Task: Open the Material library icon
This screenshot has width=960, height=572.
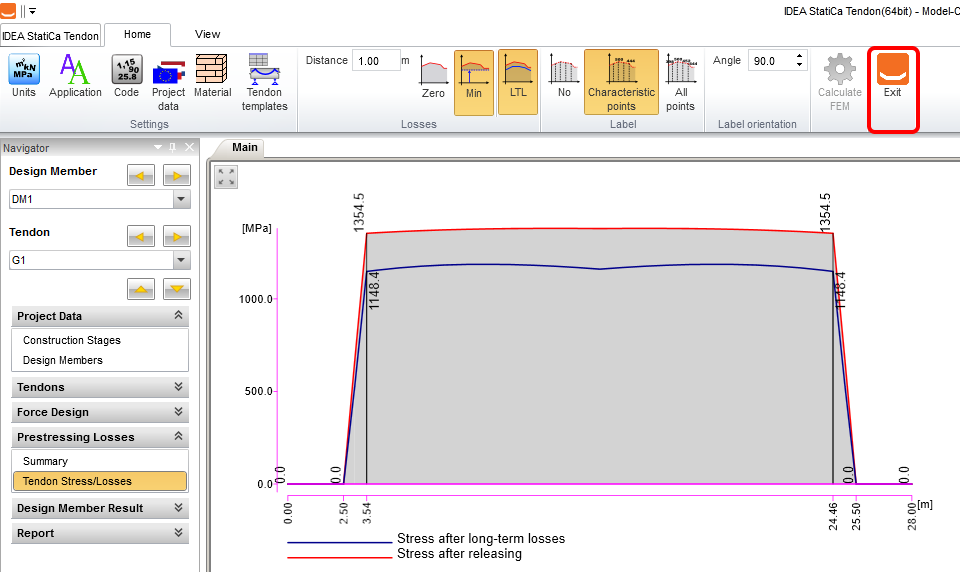Action: (212, 76)
